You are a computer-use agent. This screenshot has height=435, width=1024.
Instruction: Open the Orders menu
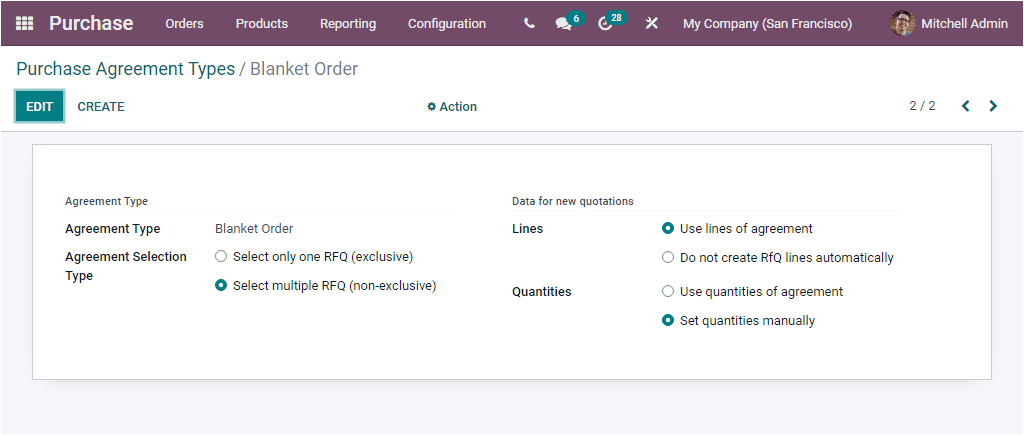tap(184, 23)
